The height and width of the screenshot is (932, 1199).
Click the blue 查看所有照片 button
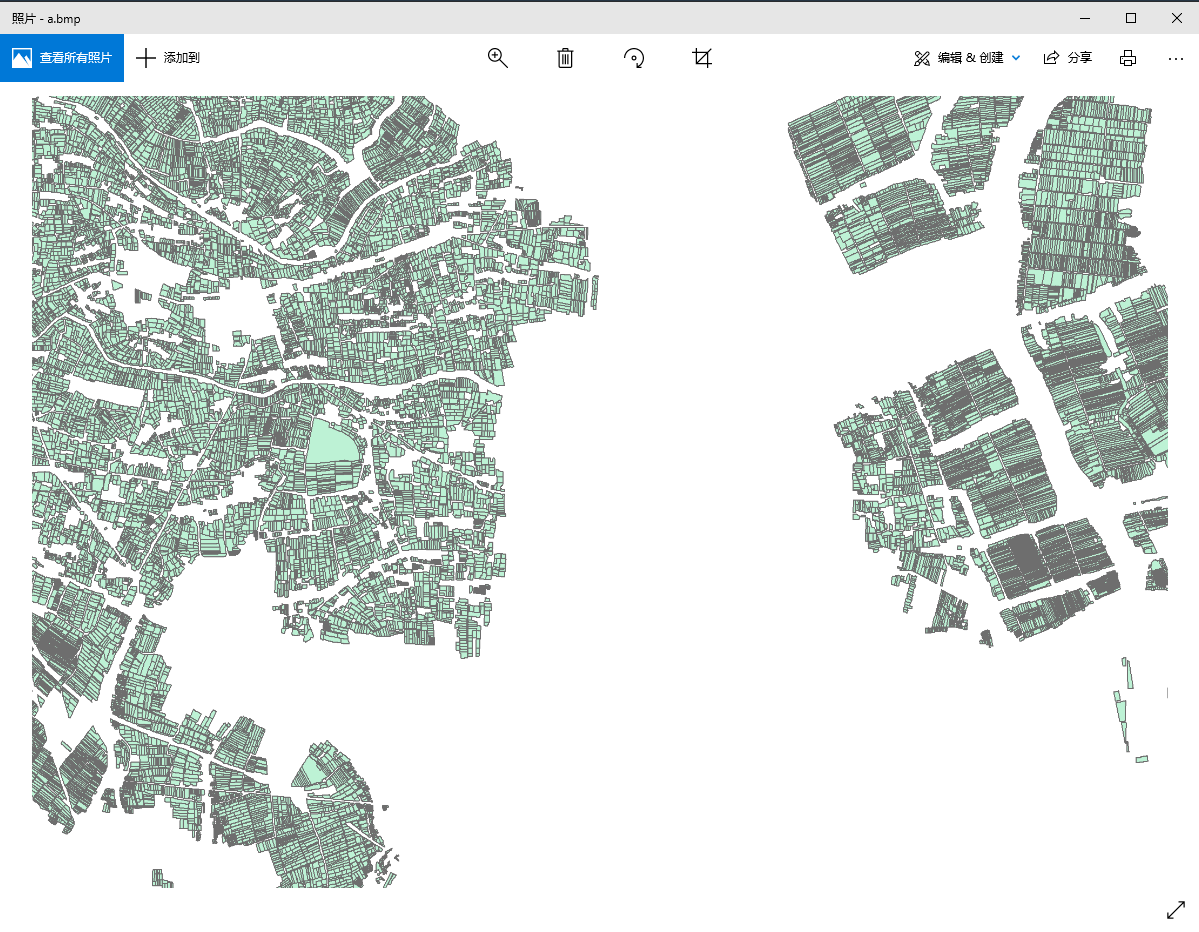point(62,58)
